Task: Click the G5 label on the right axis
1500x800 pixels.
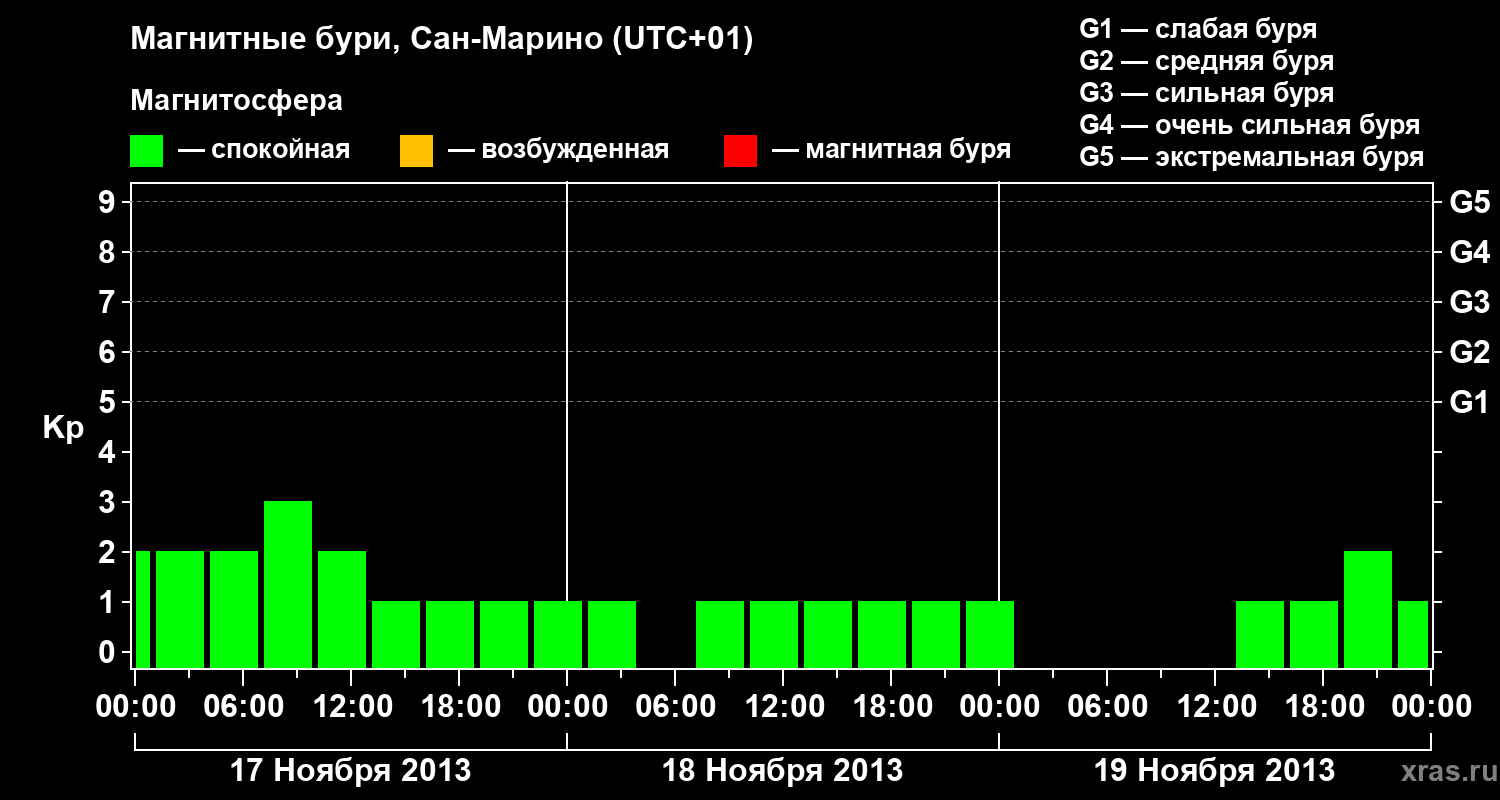Action: (x=1470, y=202)
